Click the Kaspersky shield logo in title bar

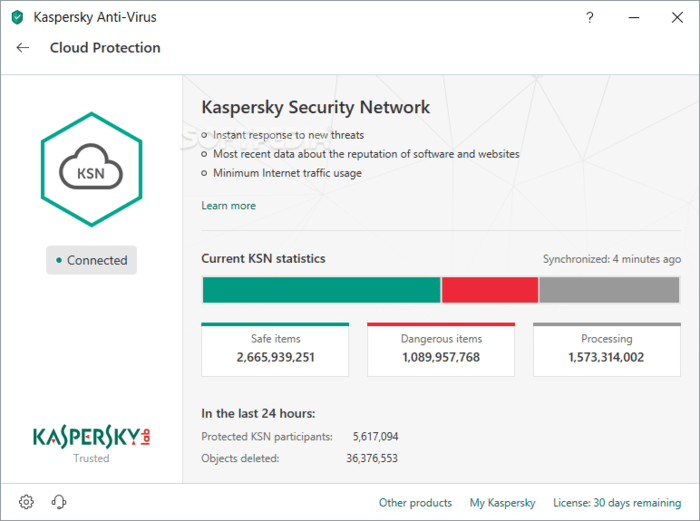[x=17, y=17]
